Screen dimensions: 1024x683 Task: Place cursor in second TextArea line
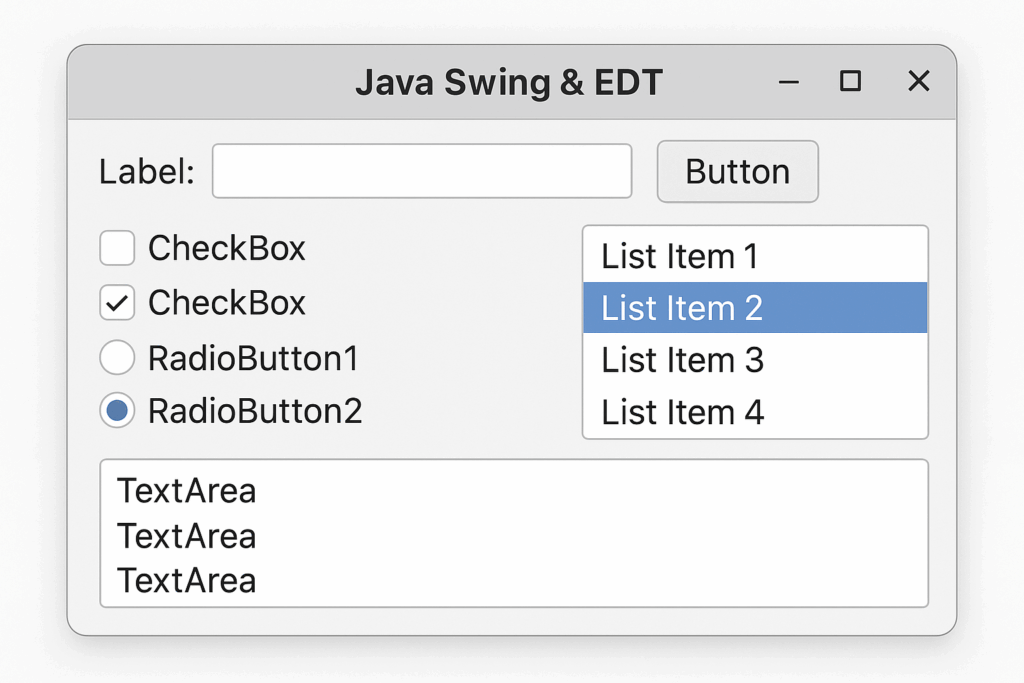(187, 536)
